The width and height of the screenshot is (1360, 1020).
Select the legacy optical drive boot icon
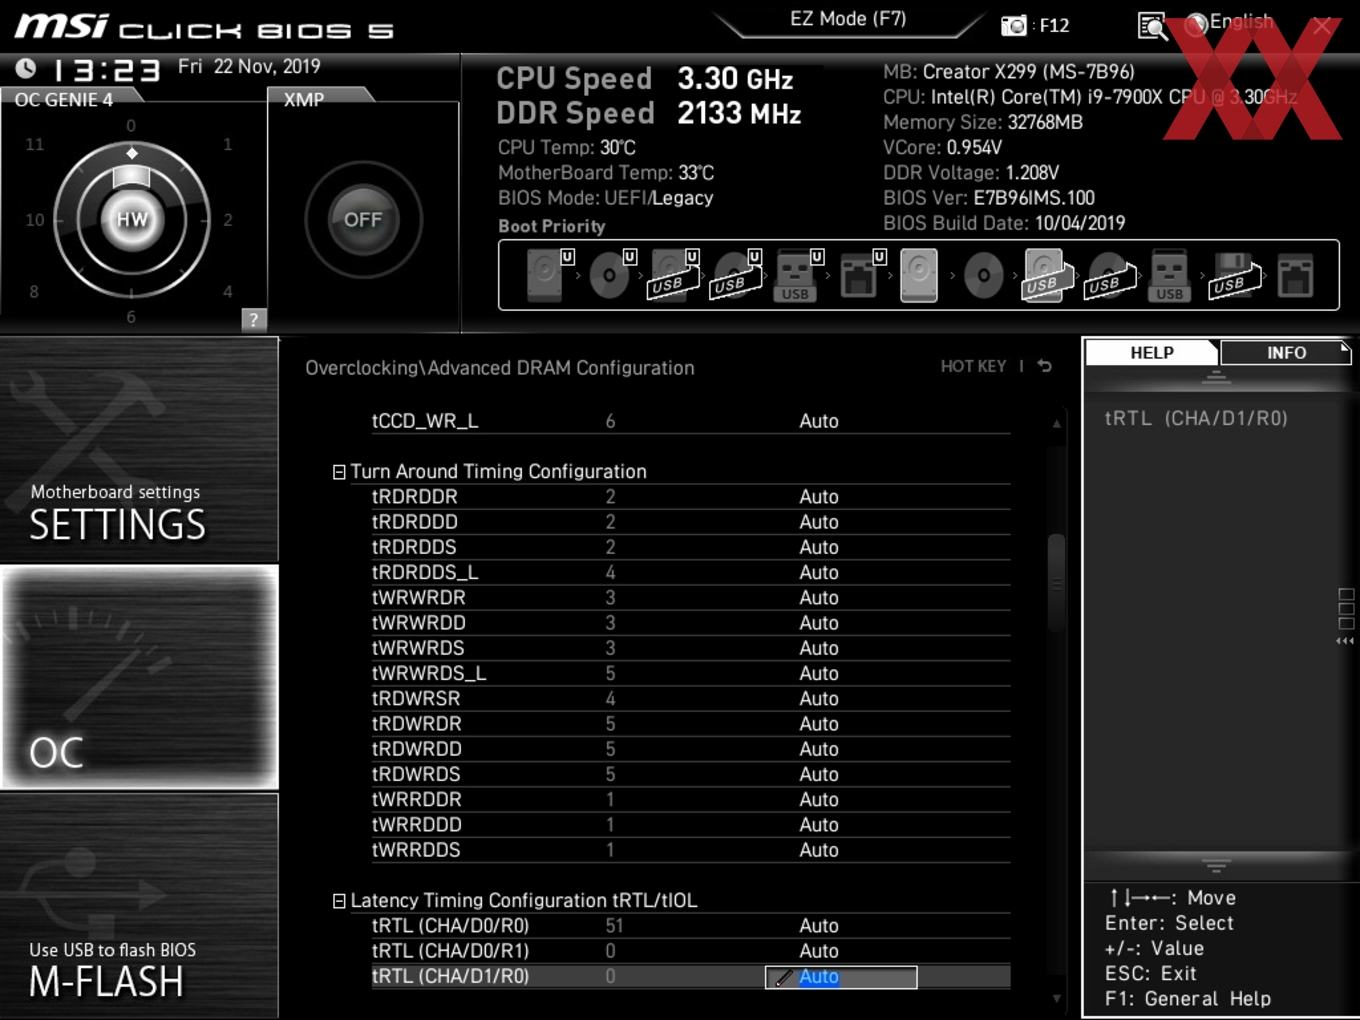point(983,275)
